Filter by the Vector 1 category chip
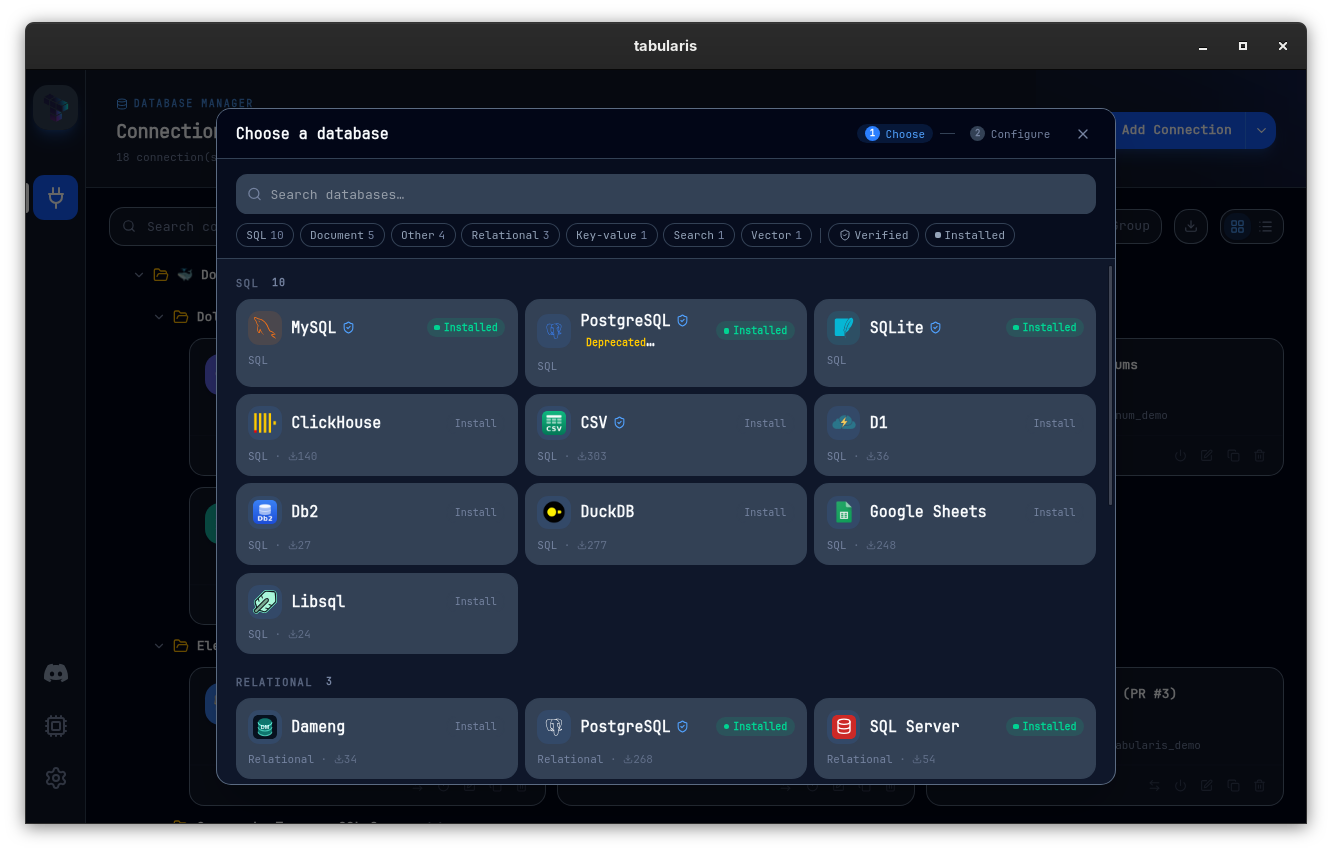Image resolution: width=1332 pixels, height=852 pixels. click(x=776, y=236)
